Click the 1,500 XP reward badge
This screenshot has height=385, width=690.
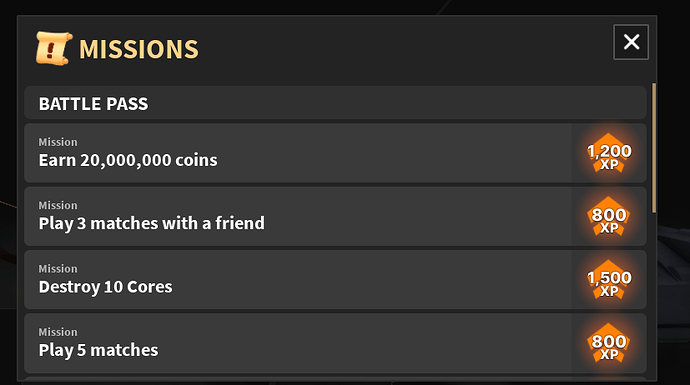pos(609,280)
